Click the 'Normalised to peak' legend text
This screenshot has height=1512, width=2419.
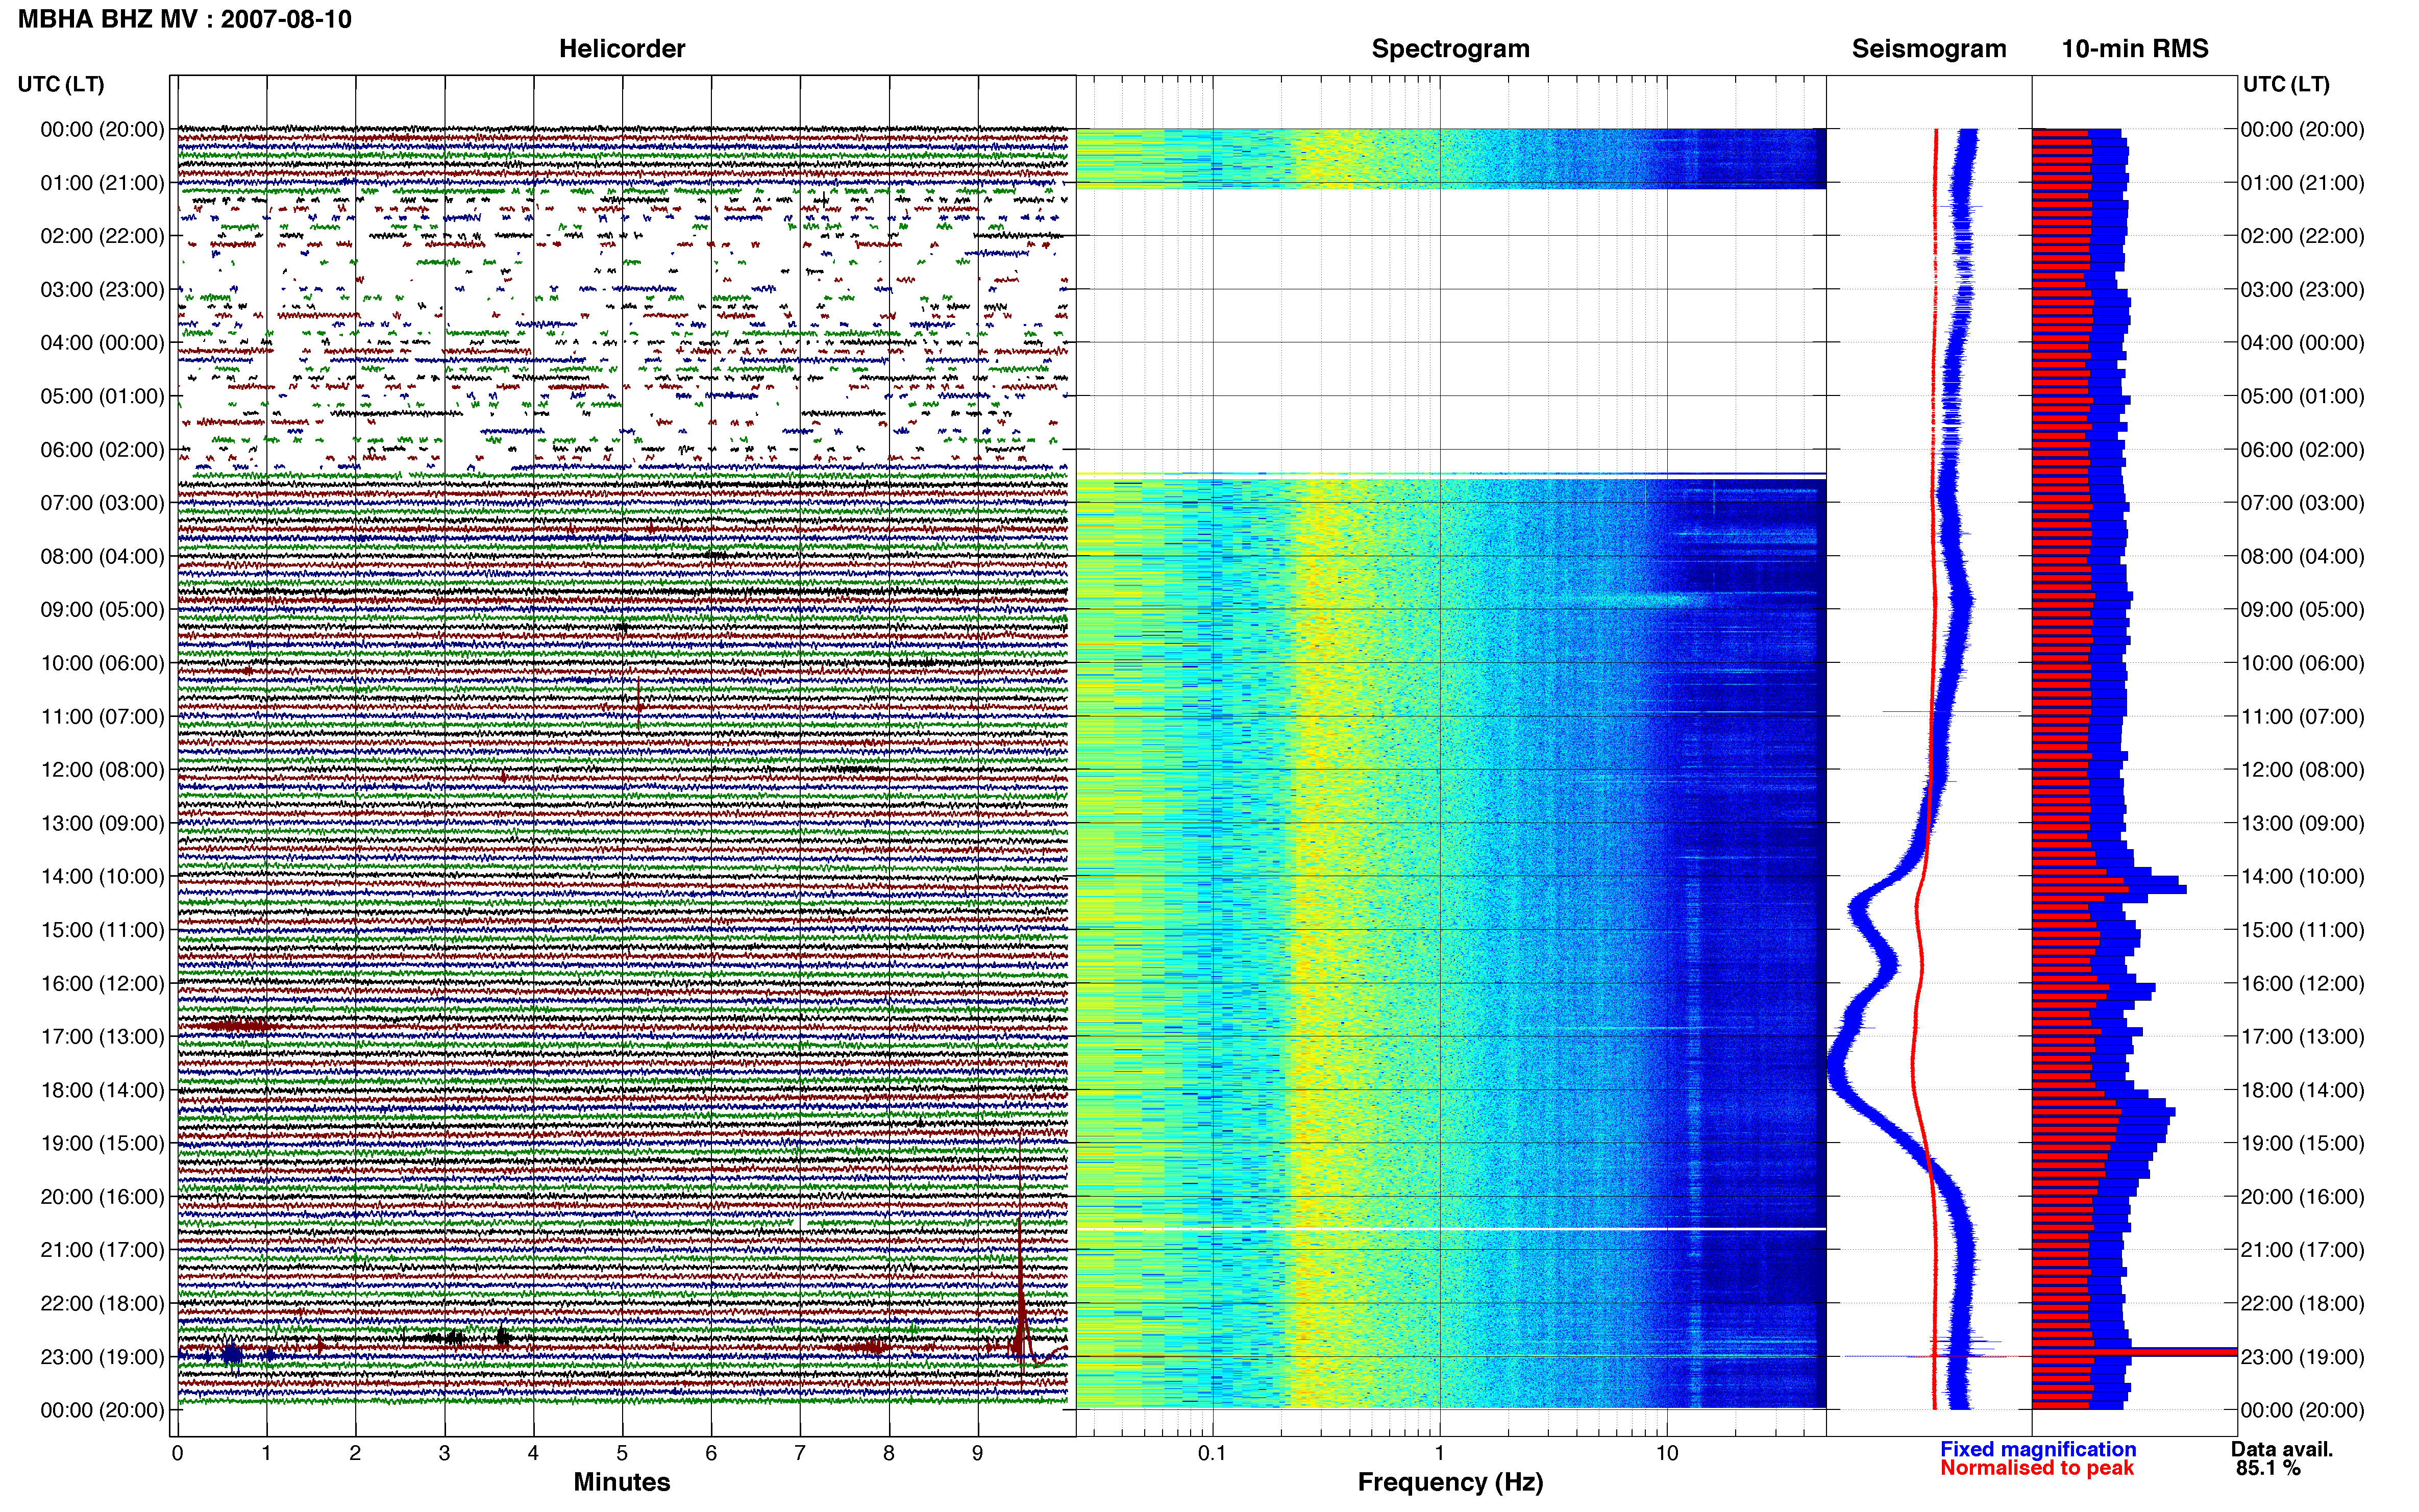click(x=2037, y=1468)
